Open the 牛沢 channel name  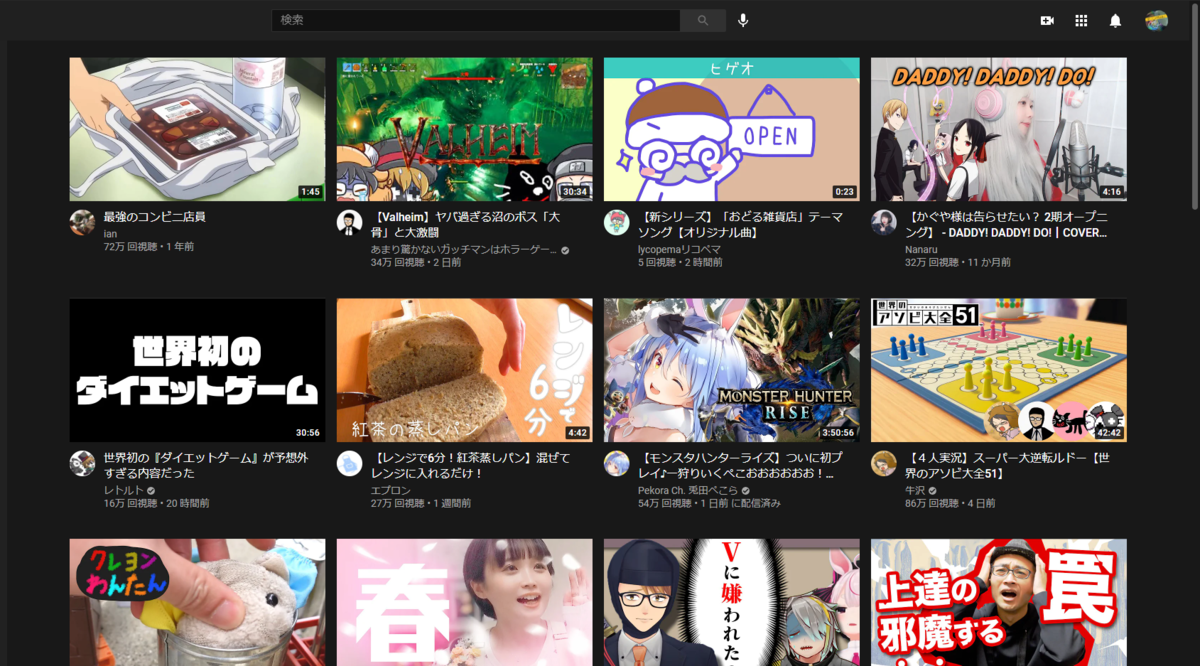coord(915,490)
